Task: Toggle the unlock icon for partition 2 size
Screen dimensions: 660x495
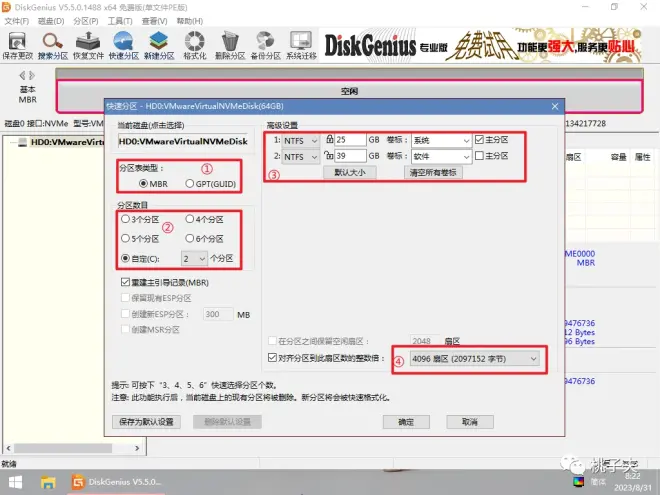Action: [x=329, y=155]
